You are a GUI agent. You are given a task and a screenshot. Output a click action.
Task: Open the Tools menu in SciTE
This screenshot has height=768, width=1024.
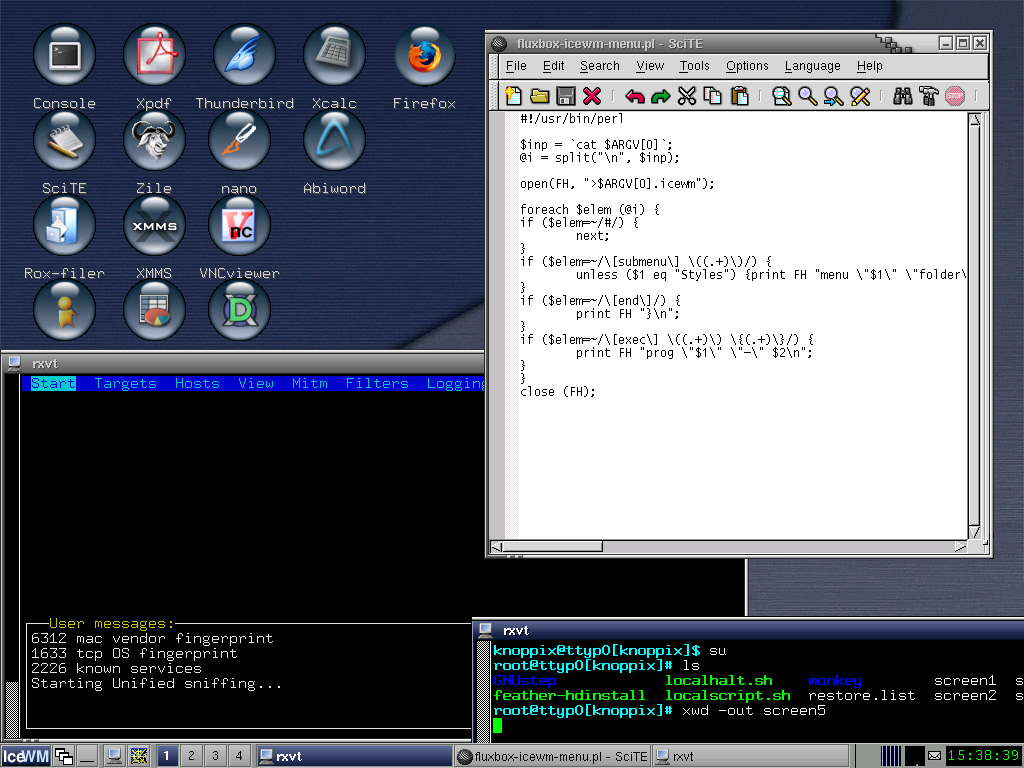tap(694, 66)
